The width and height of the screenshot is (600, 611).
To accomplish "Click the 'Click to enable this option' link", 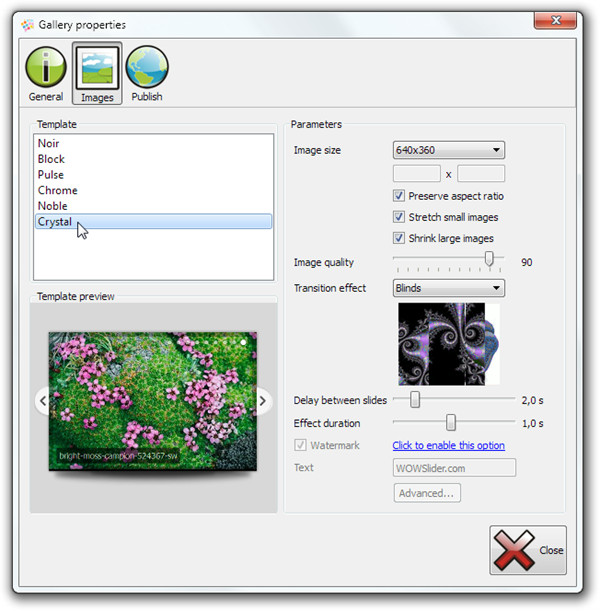I will coord(448,445).
